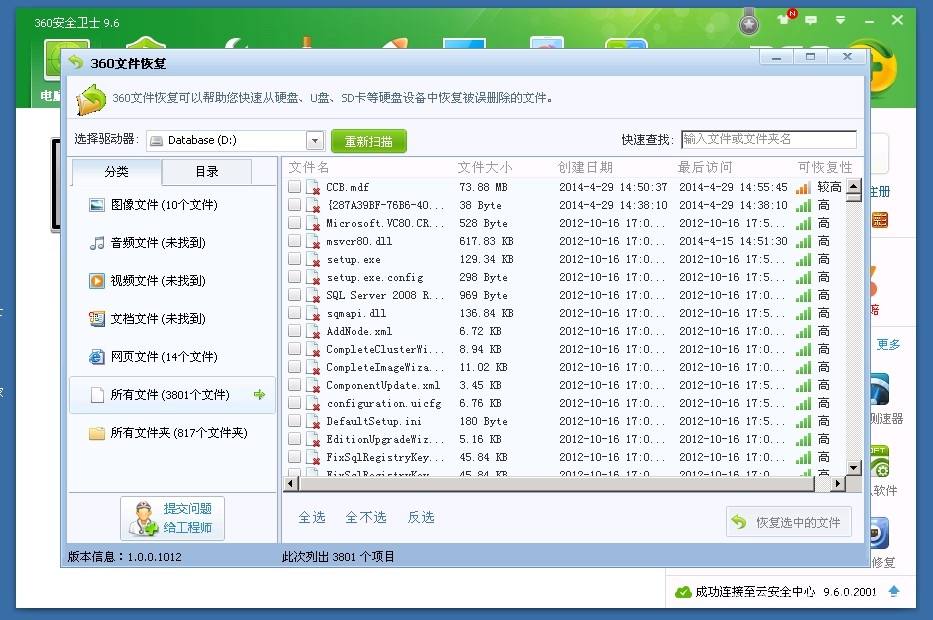Select the 视频文件 video category icon

point(97,281)
